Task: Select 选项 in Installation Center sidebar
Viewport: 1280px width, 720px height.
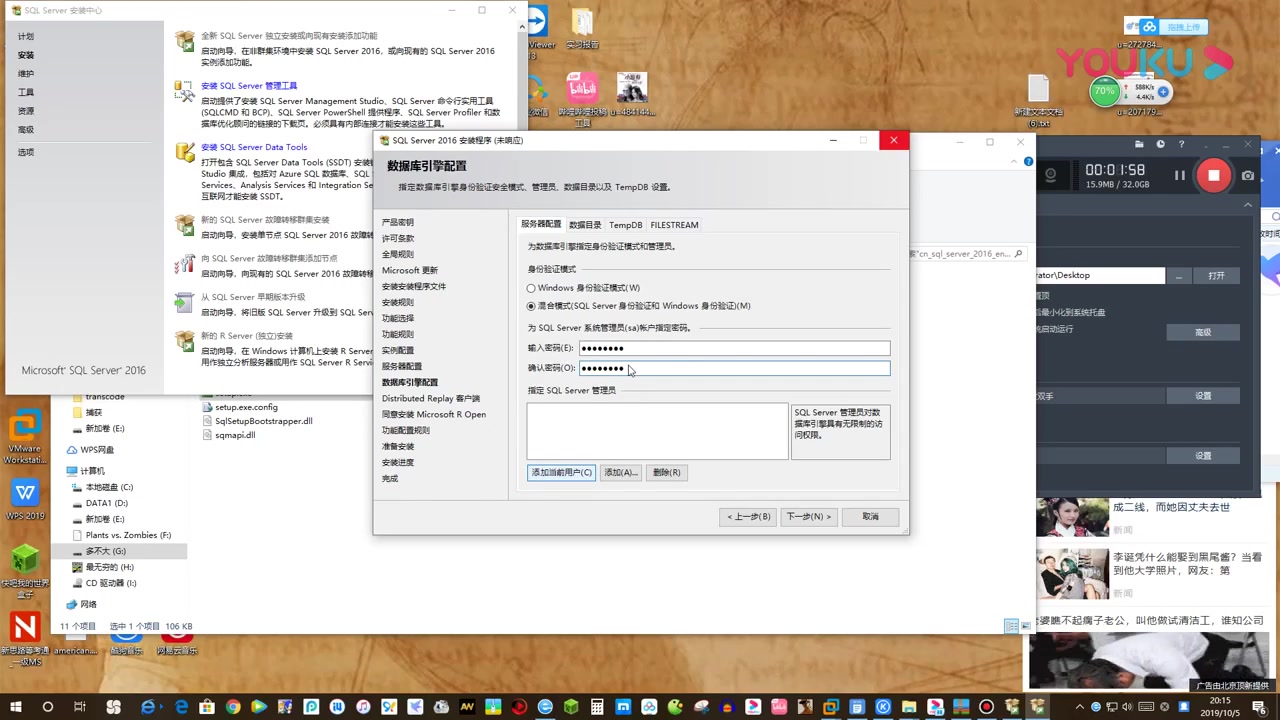Action: point(26,152)
